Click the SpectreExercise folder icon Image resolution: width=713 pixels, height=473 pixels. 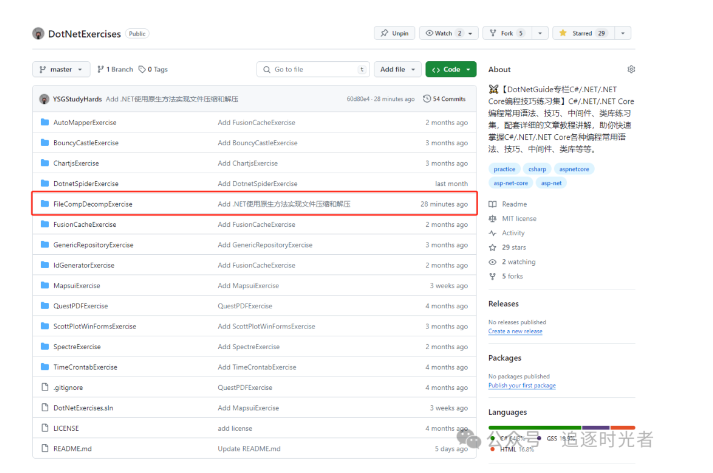click(x=45, y=347)
